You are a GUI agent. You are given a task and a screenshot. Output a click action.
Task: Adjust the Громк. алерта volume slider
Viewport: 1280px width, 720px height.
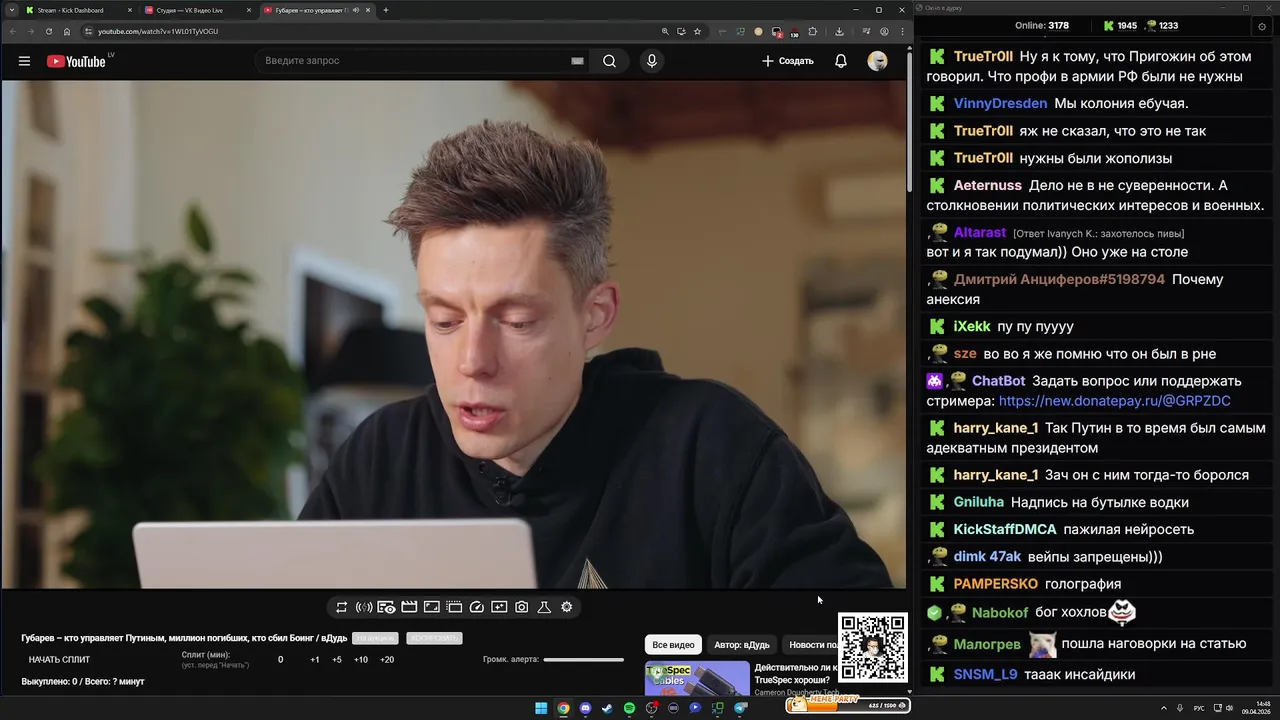point(583,659)
